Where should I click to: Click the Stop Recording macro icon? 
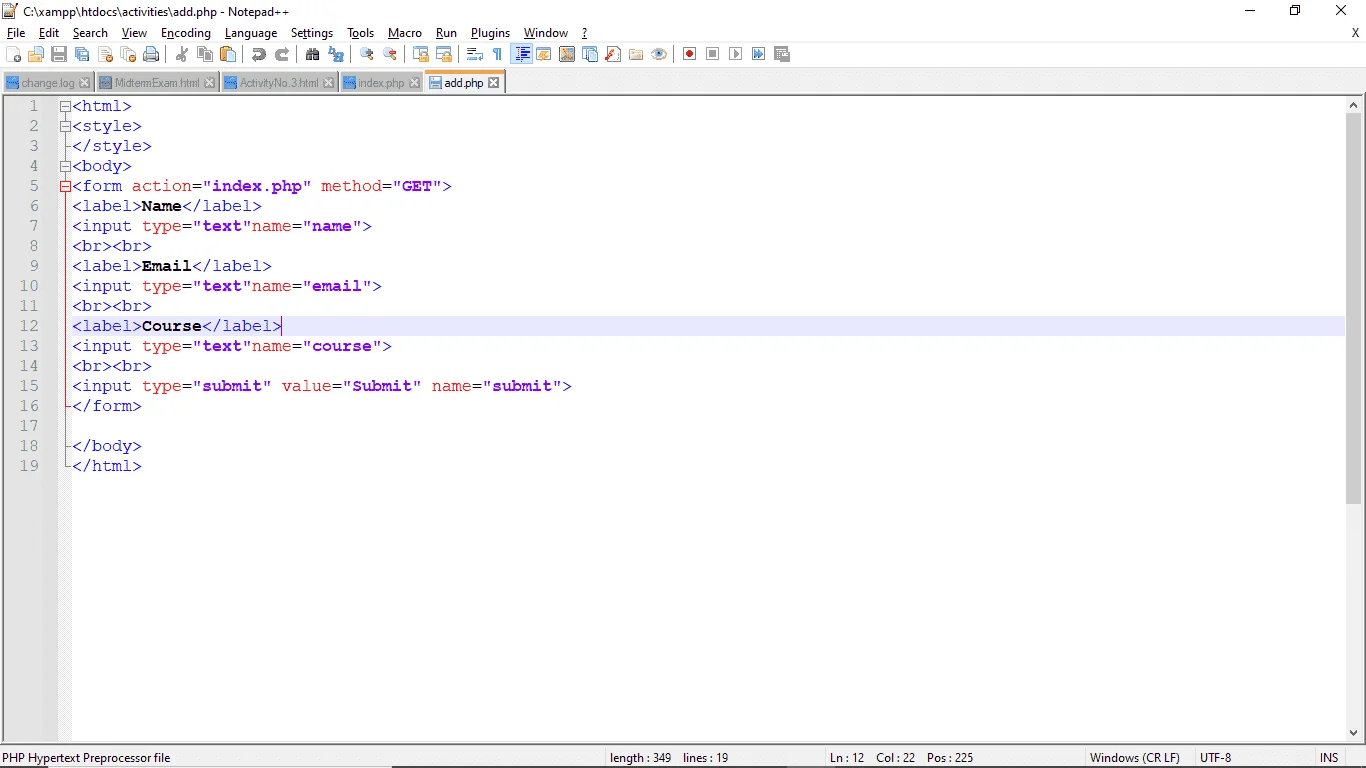coord(713,54)
